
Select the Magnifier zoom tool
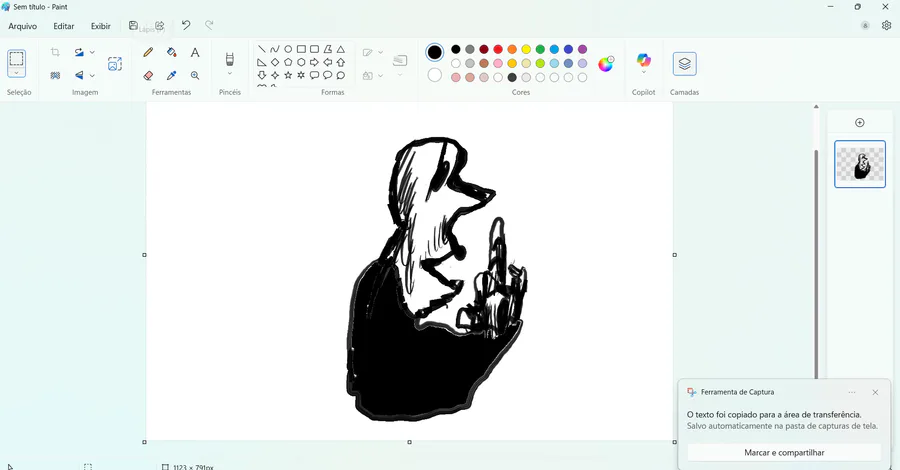click(195, 75)
